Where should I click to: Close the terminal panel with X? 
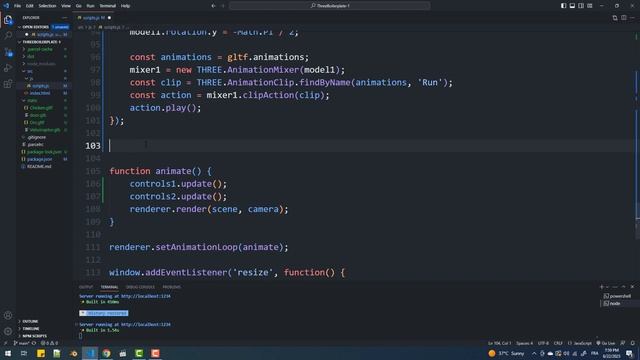(x=632, y=287)
